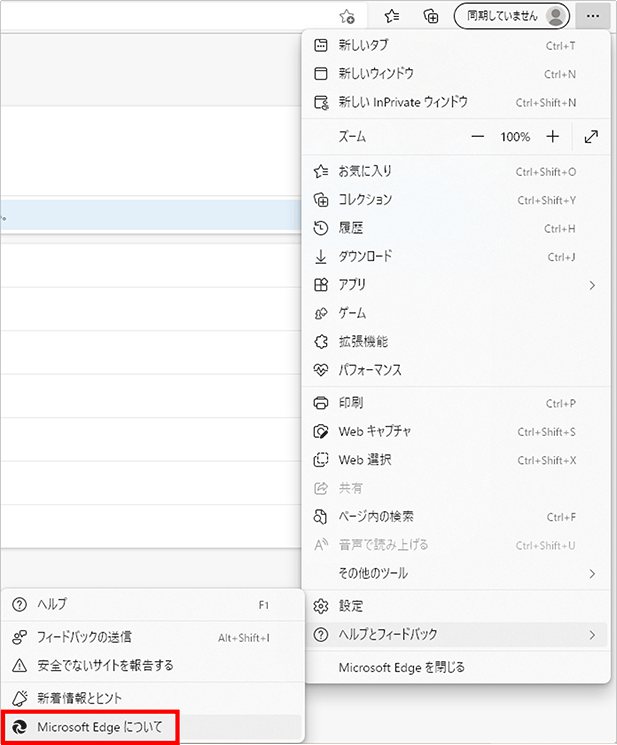Click the apps grid icon

pyautogui.click(x=321, y=285)
